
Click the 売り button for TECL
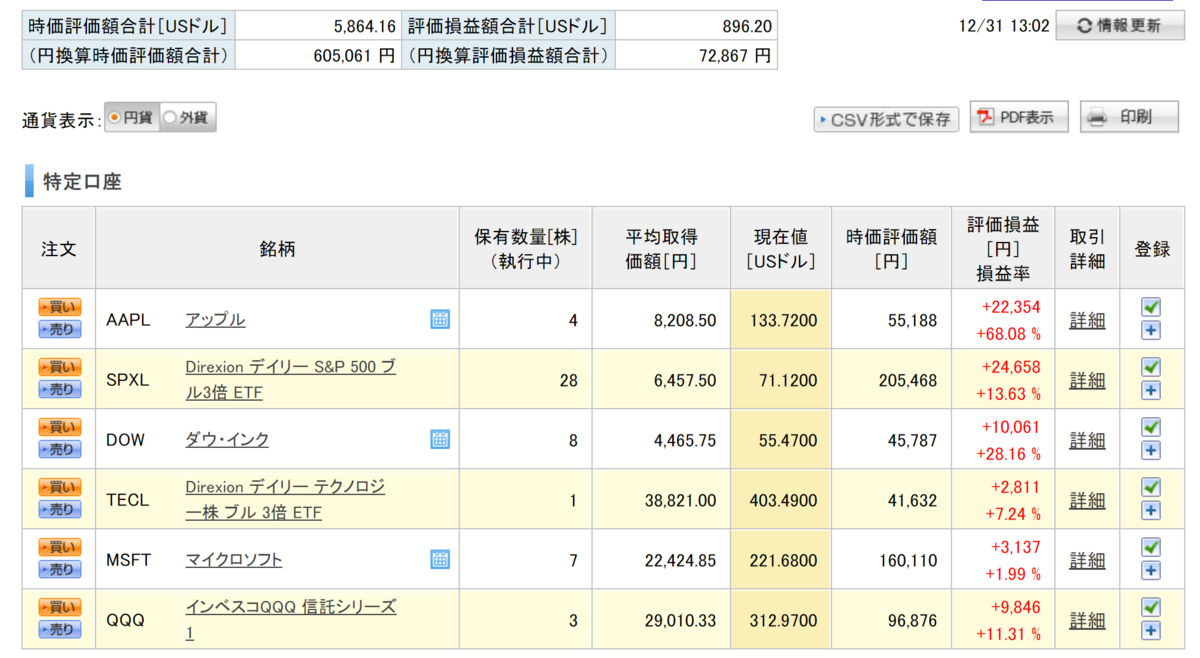pos(60,510)
